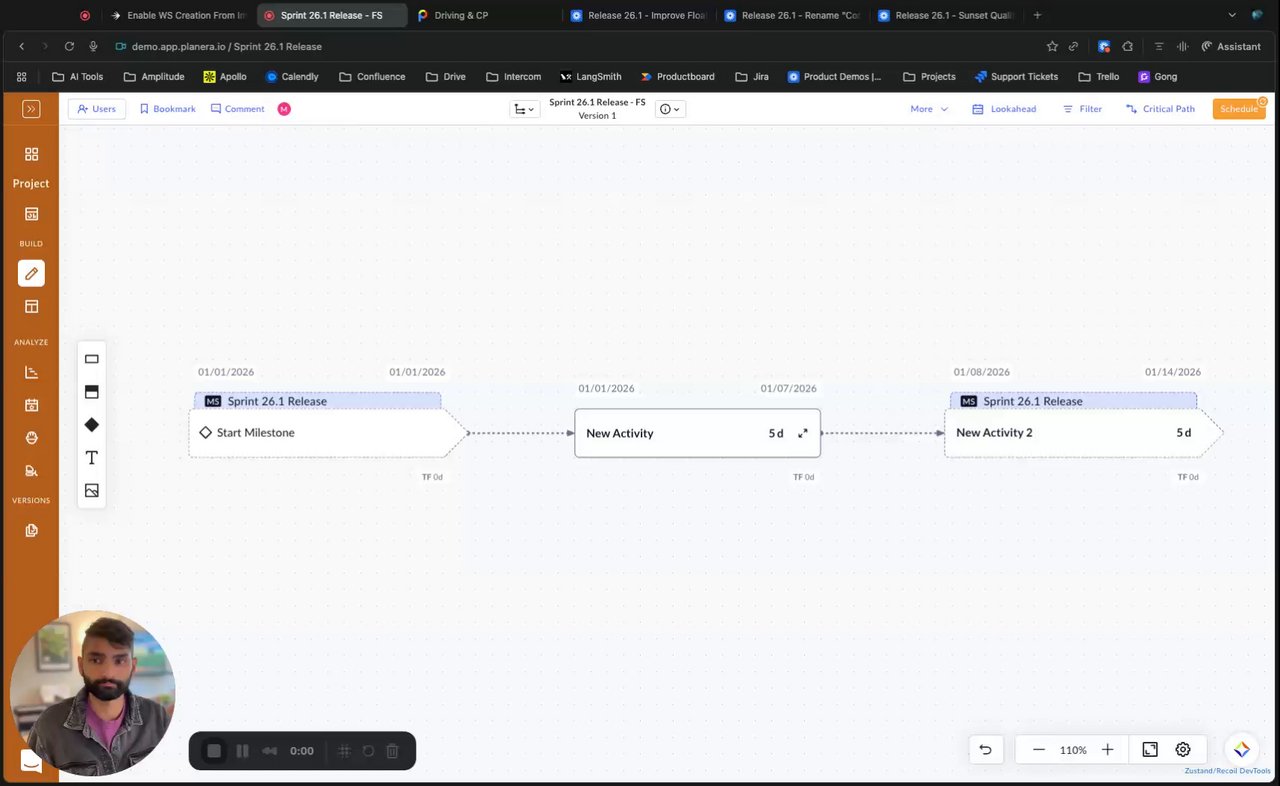Open the Filter options
The width and height of the screenshot is (1280, 786).
click(x=1082, y=109)
